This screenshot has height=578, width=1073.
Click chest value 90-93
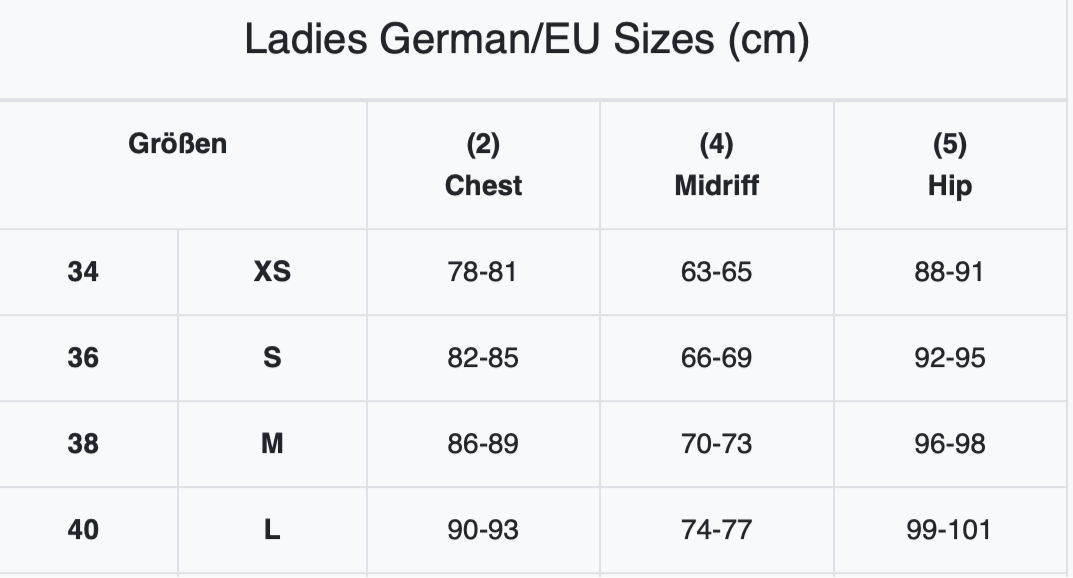(x=483, y=530)
